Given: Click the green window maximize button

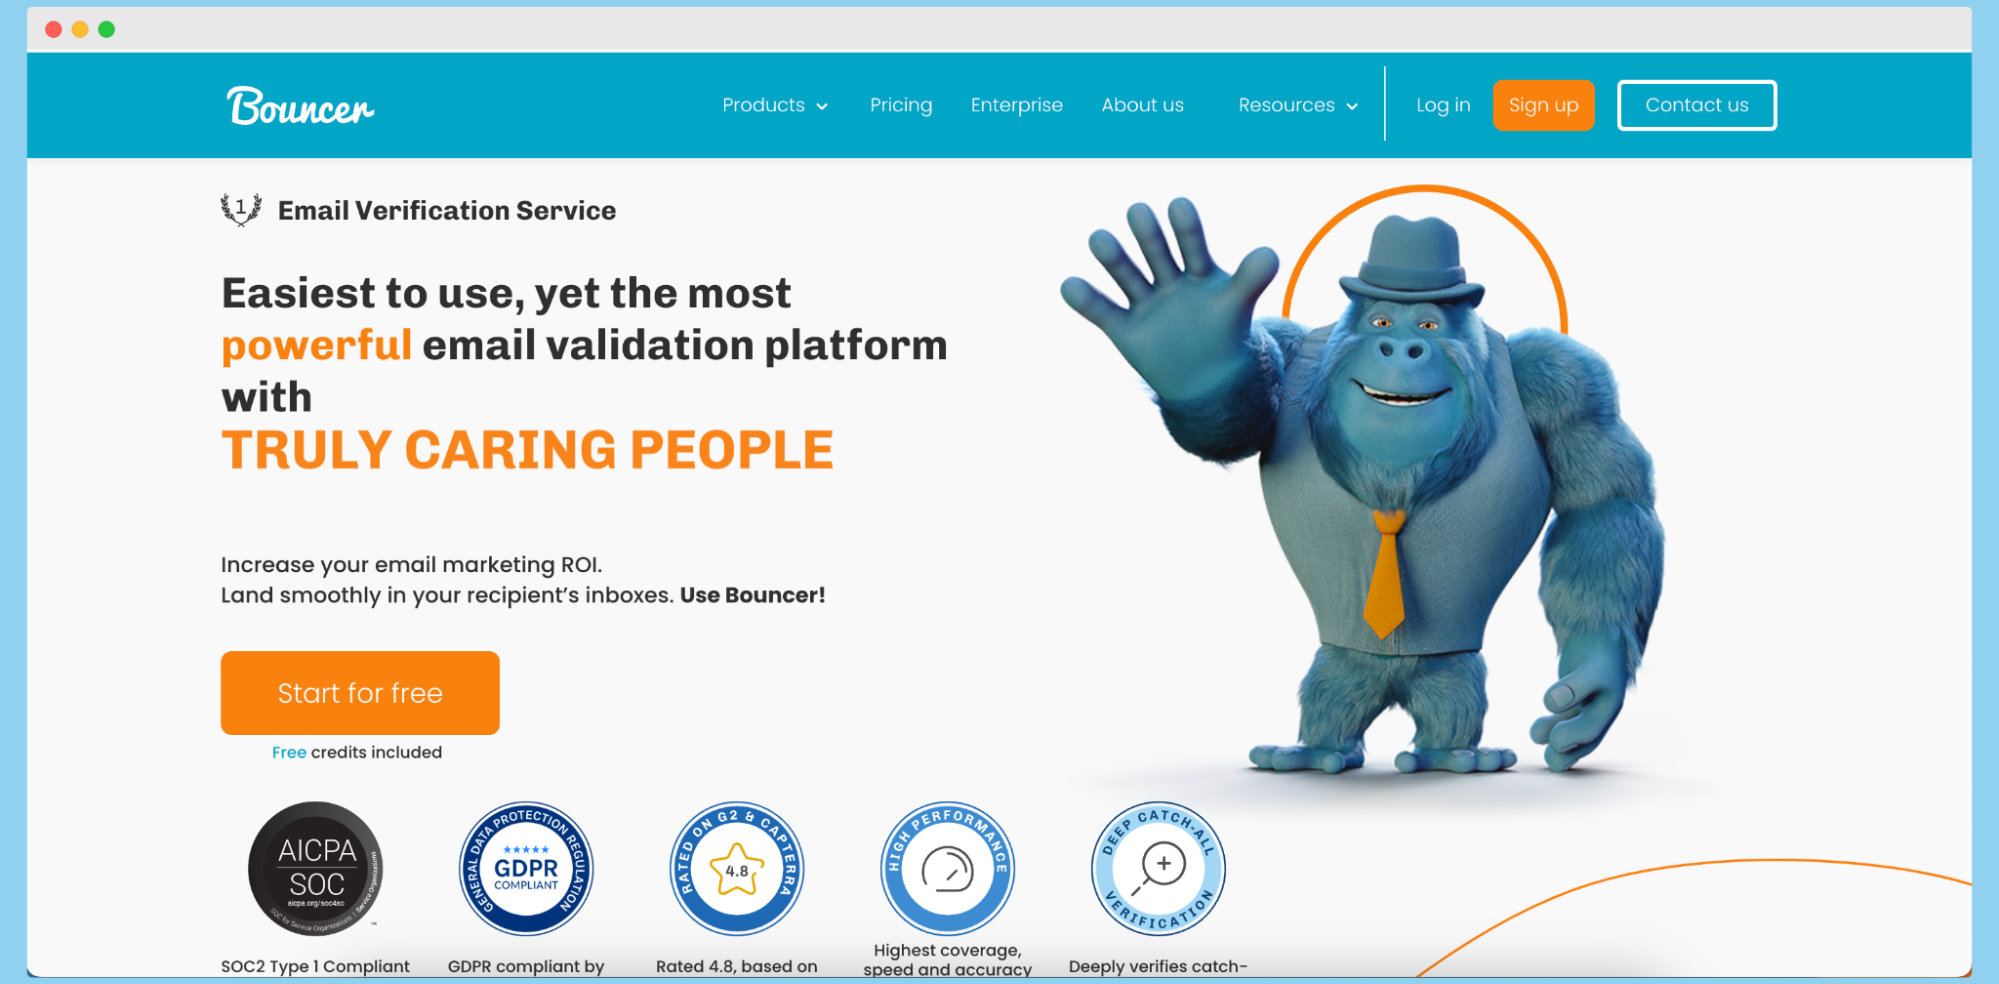Looking at the screenshot, I should tap(107, 29).
